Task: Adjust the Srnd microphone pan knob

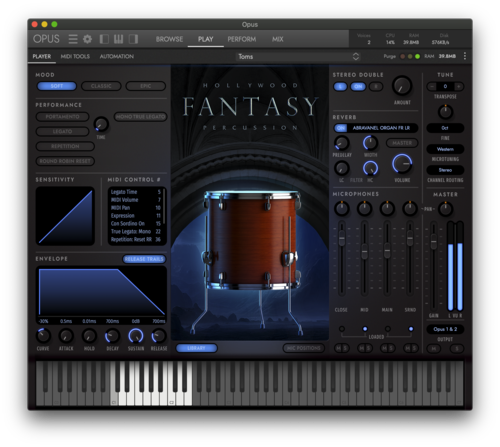Action: [410, 209]
